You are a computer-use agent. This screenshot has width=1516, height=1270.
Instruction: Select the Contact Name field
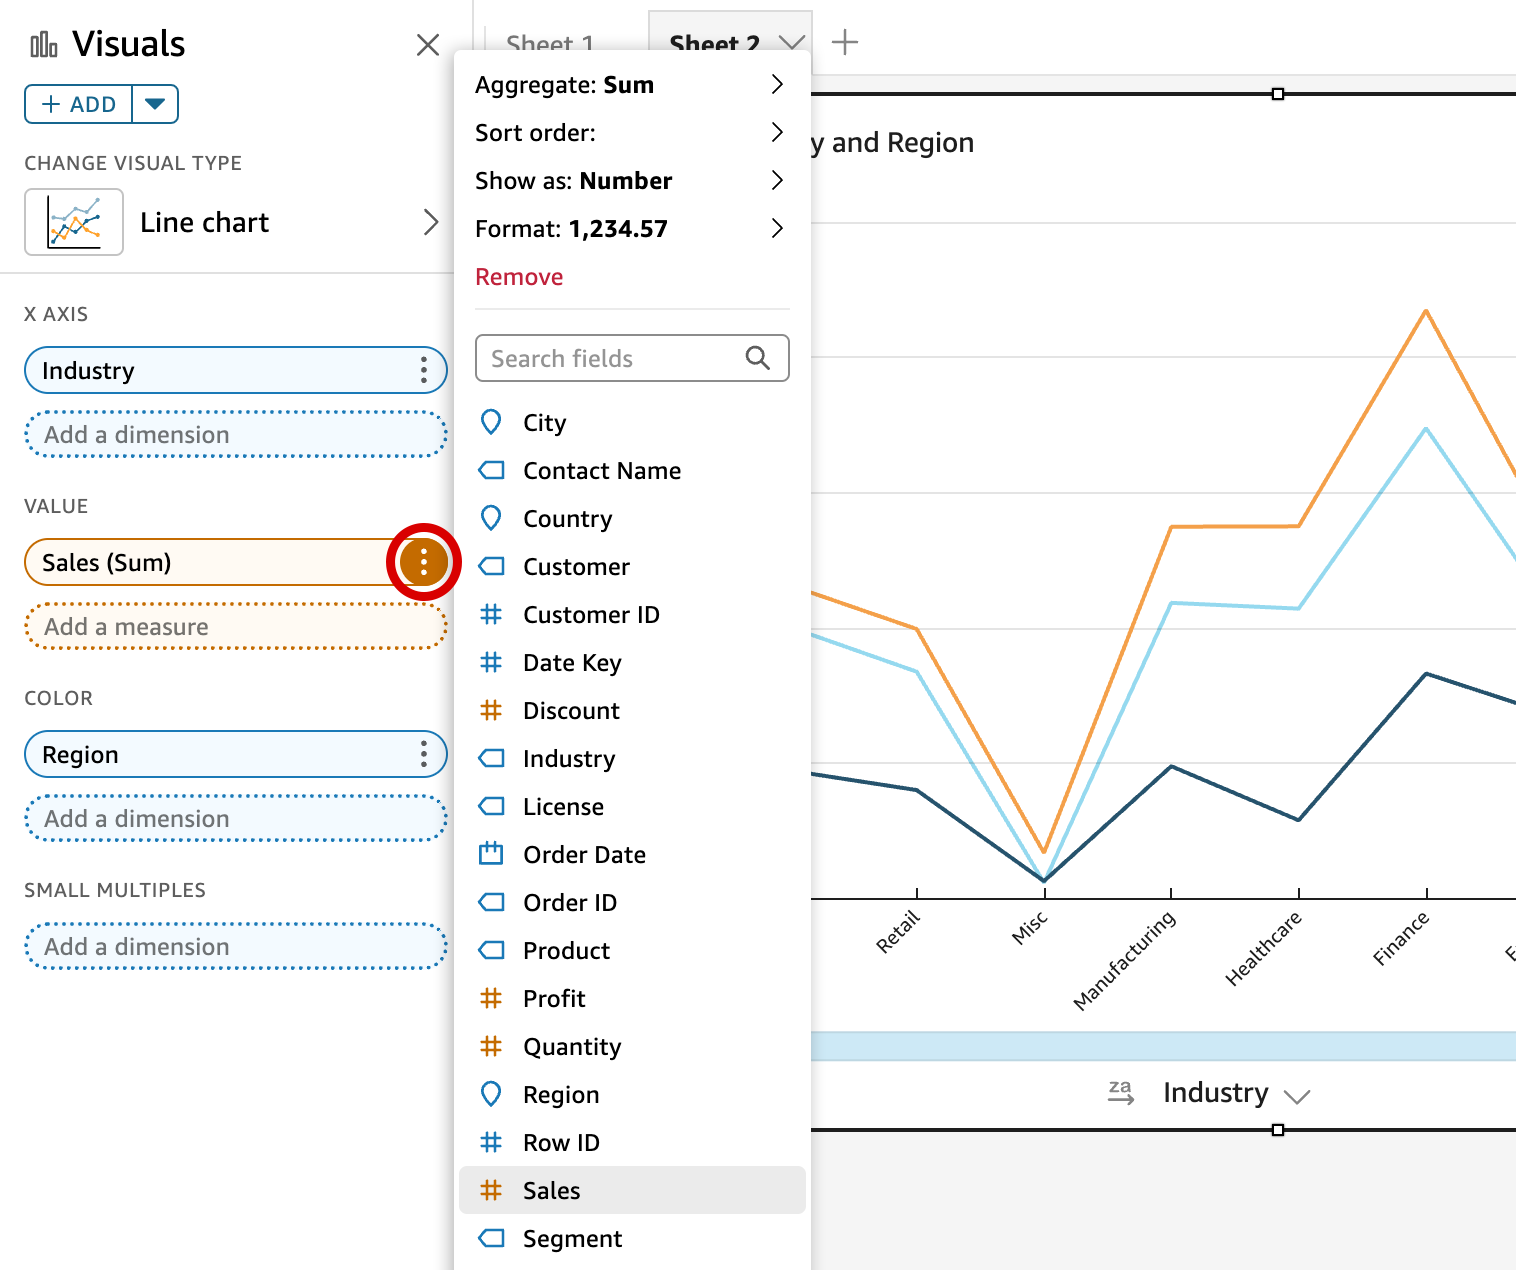click(632, 470)
